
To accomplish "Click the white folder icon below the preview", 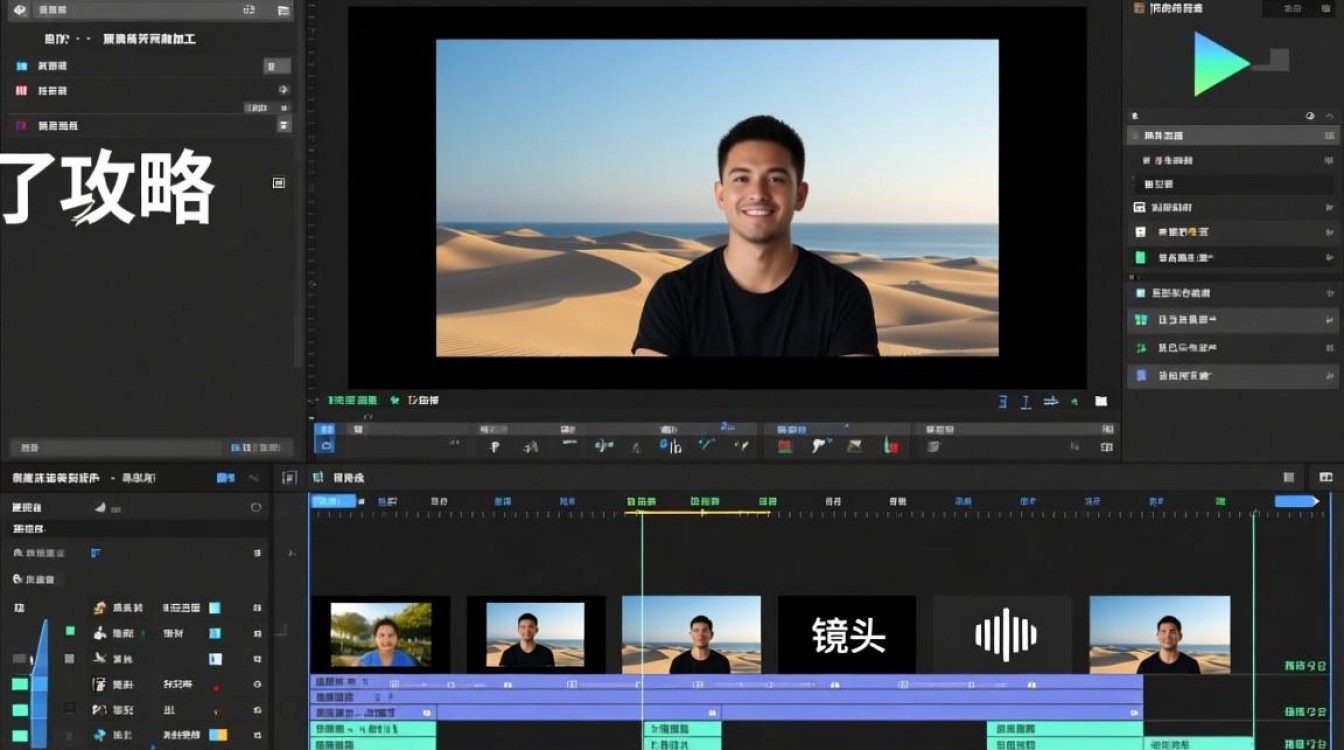I will coord(1101,401).
